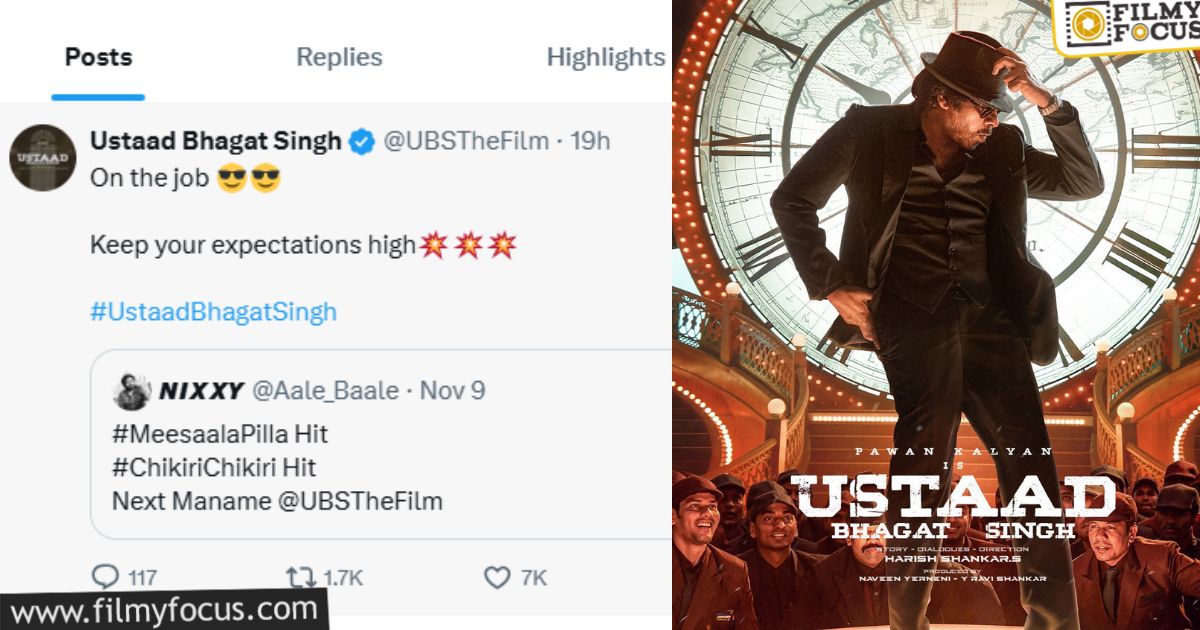Click the like heart icon showing 7K
This screenshot has height=630, width=1200.
[x=496, y=576]
